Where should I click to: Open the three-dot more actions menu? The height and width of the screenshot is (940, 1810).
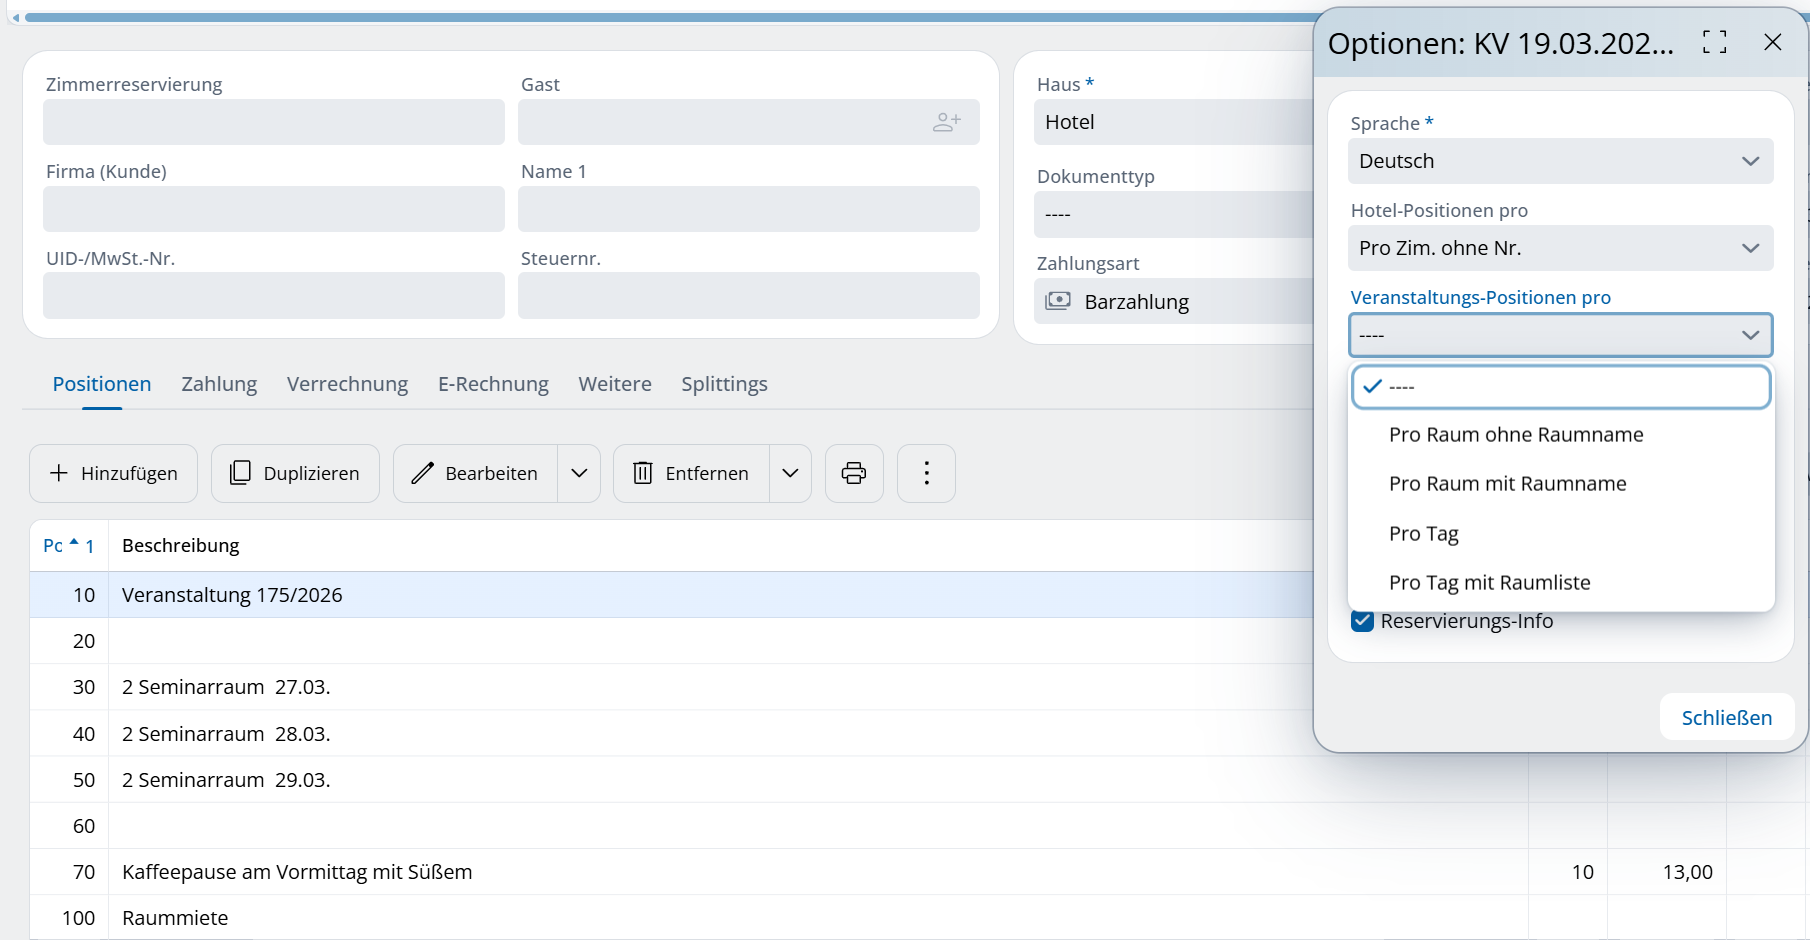(x=926, y=473)
